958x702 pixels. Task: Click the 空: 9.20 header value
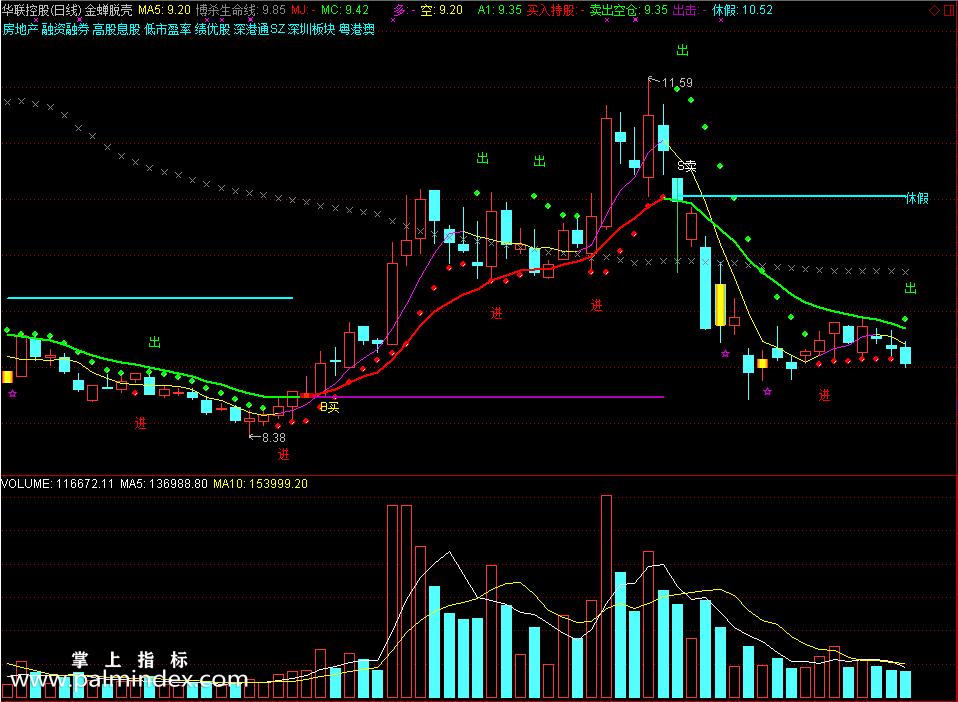click(x=441, y=10)
